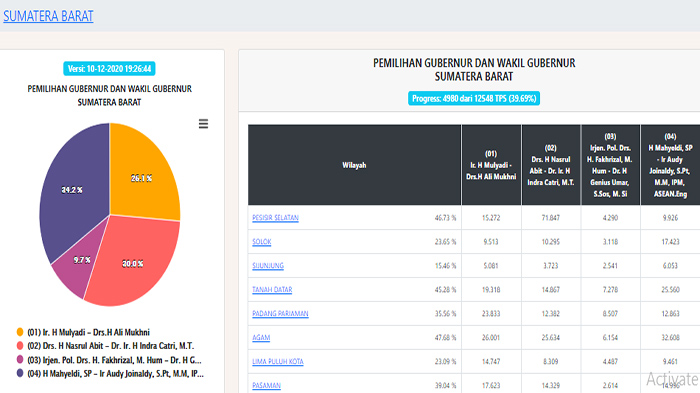Screen dimensions: 700x393
Task: Click the 15.46 % value in SIJUNJUNG row
Action: (446, 266)
